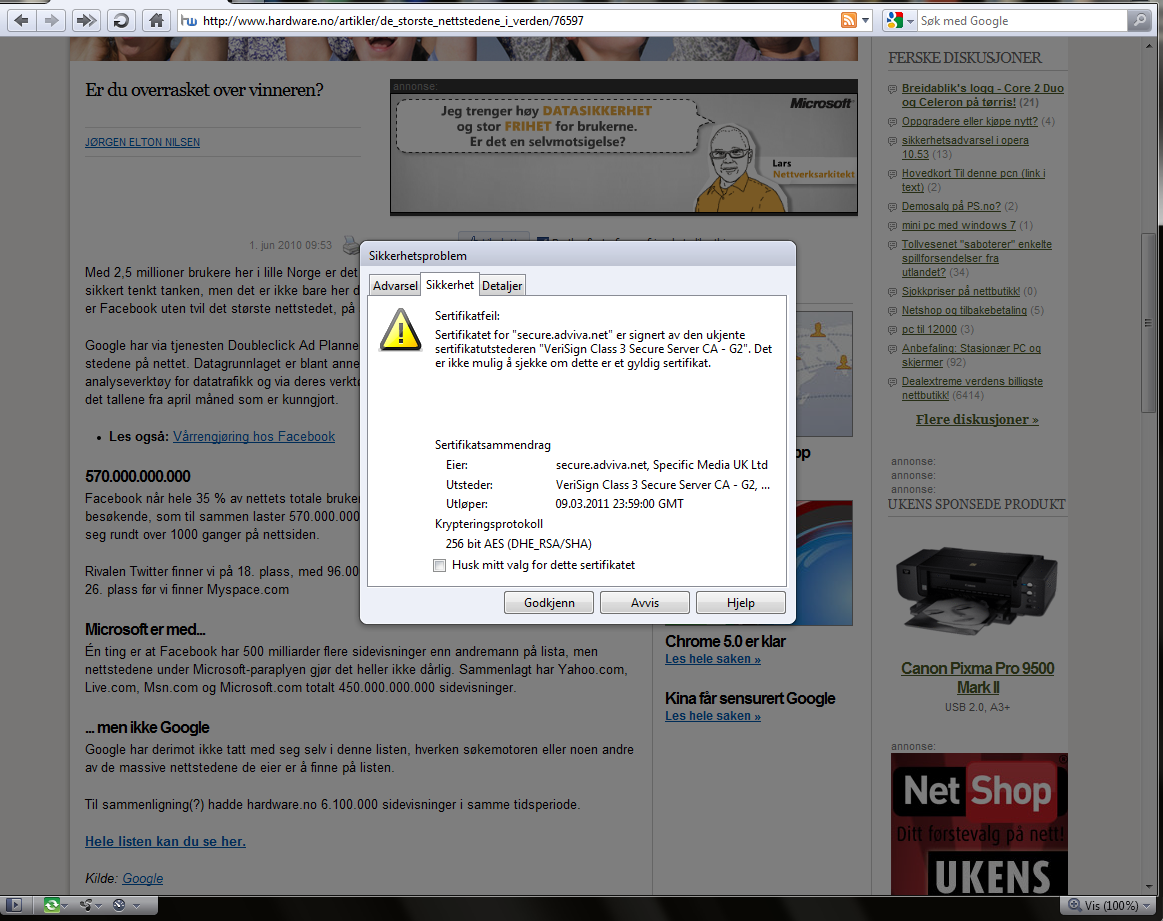This screenshot has width=1163, height=921.
Task: Open the address bar history dropdown arrow
Action: (x=865, y=21)
